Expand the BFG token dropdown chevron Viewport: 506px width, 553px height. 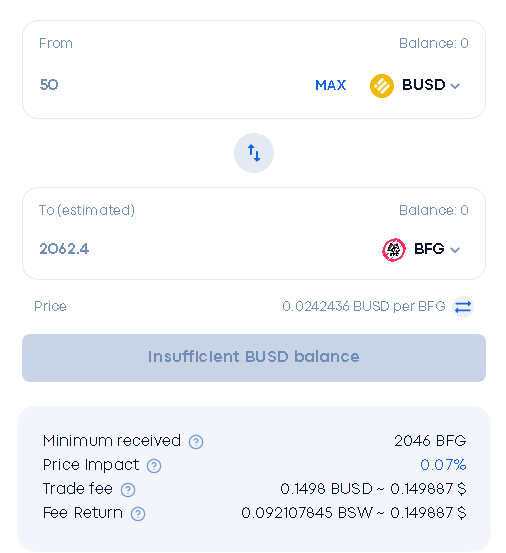pyautogui.click(x=455, y=250)
